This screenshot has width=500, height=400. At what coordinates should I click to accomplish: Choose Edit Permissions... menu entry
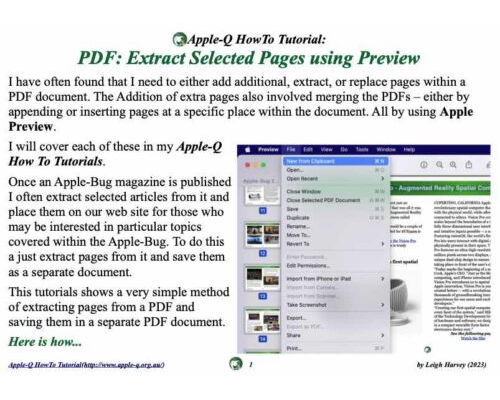click(x=336, y=266)
